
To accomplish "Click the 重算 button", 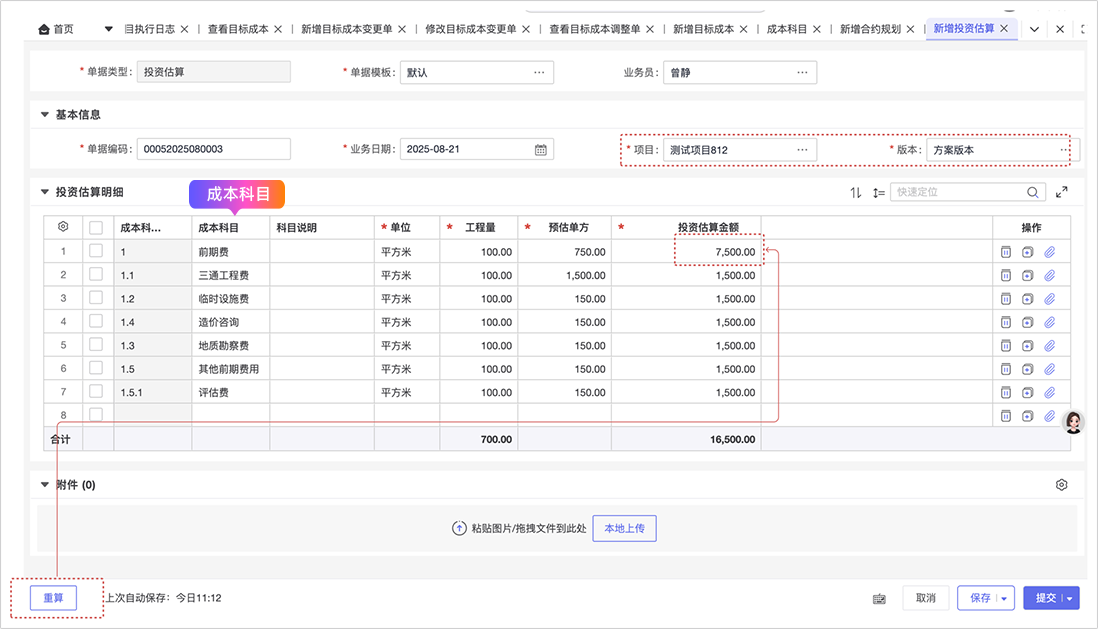I will coord(53,598).
